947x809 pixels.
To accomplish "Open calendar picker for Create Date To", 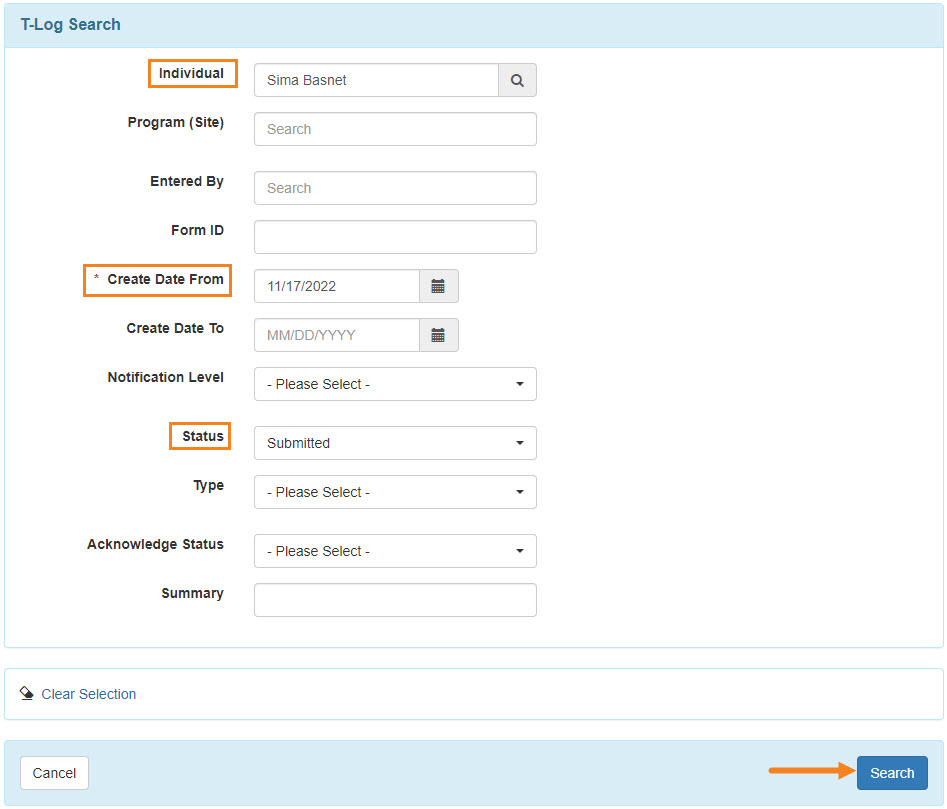I will [x=438, y=335].
